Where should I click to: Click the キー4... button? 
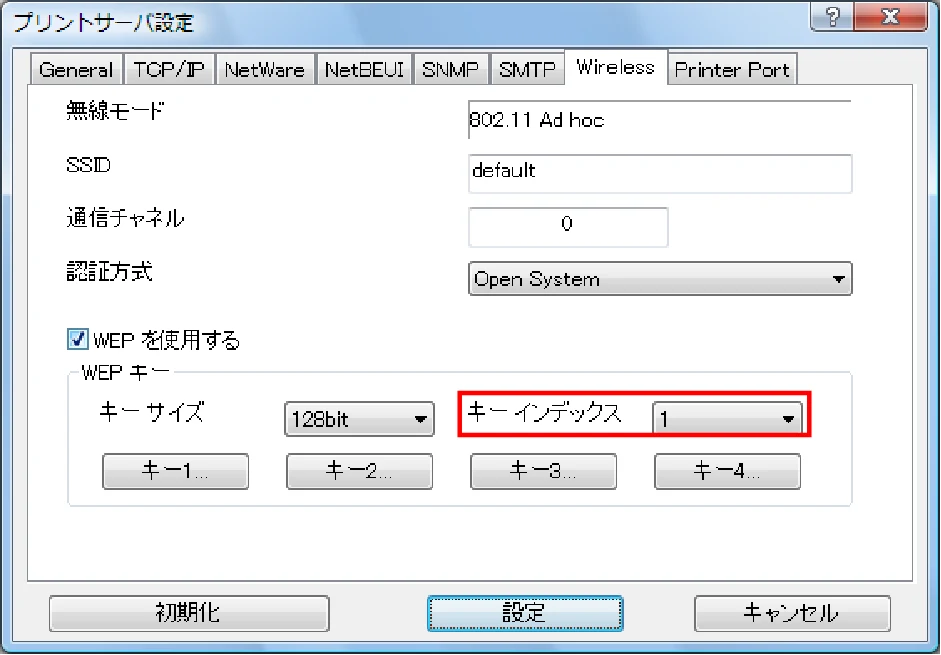[x=727, y=471]
